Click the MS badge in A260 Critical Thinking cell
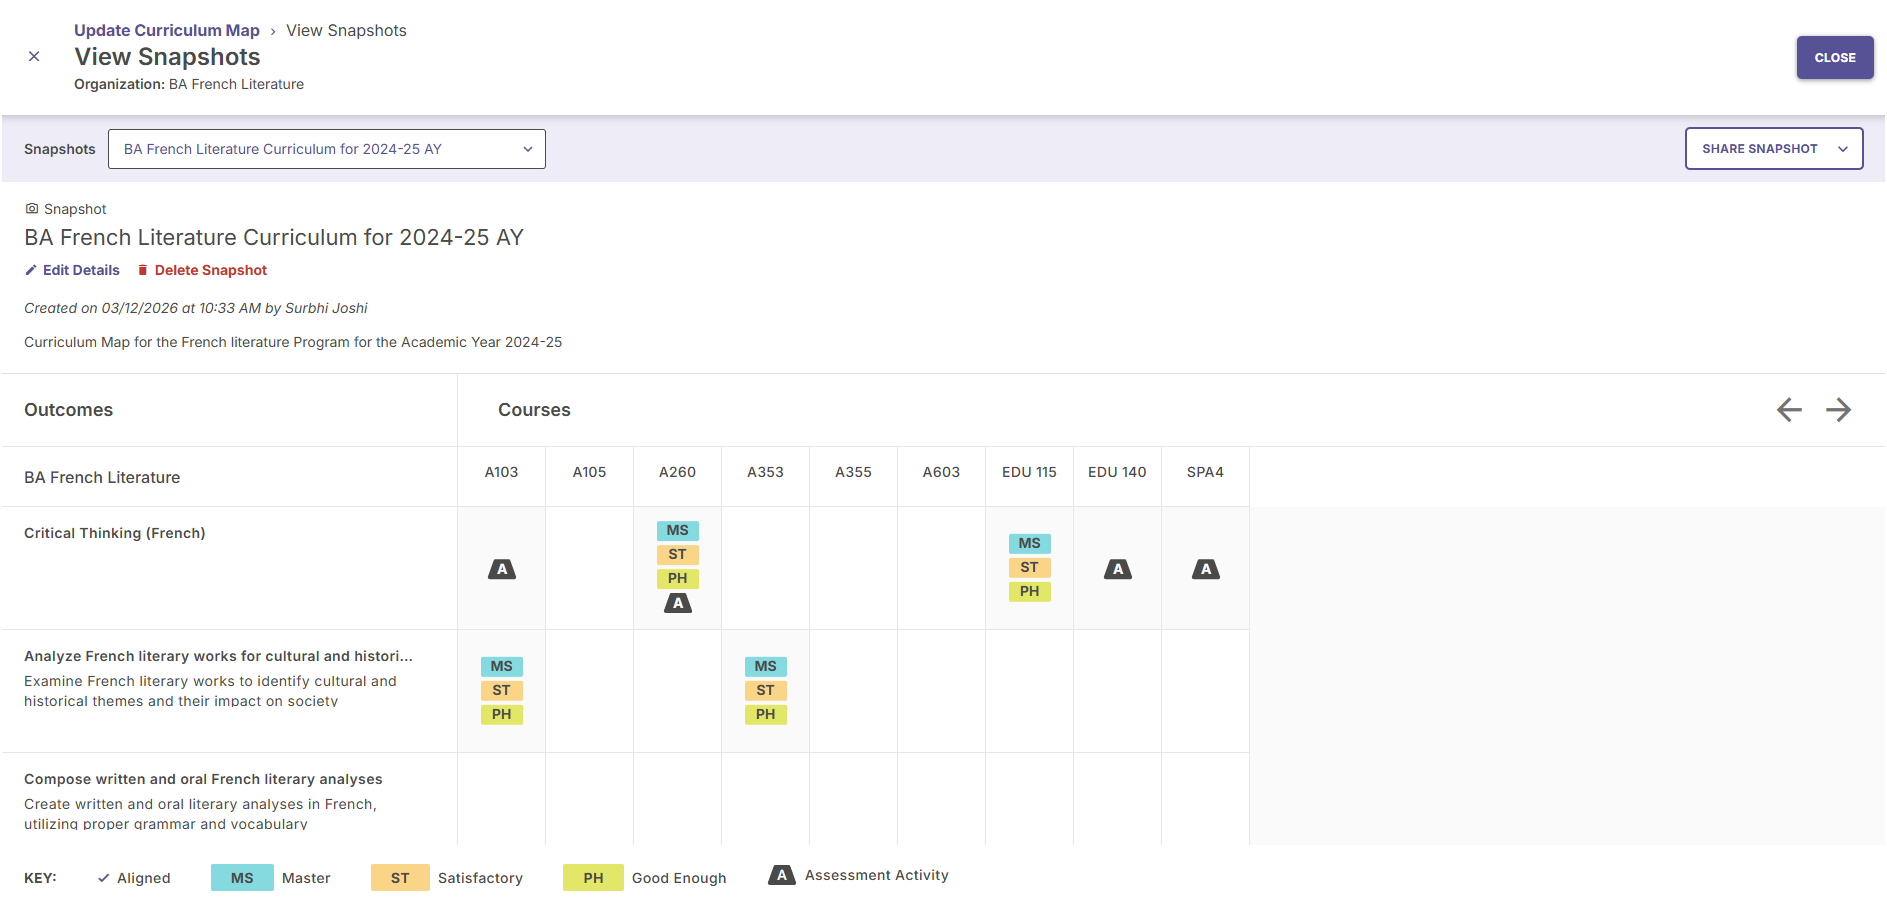The image size is (1887, 897). [x=678, y=531]
